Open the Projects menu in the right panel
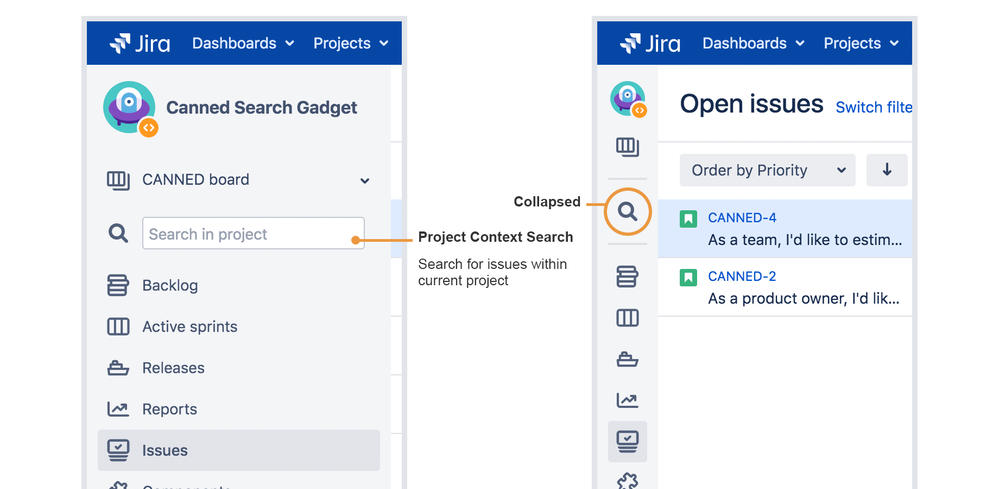This screenshot has height=489, width=999. click(861, 43)
